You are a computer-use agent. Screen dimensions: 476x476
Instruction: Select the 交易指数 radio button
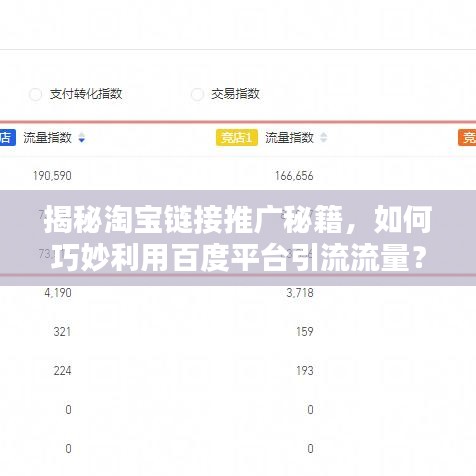click(x=197, y=94)
